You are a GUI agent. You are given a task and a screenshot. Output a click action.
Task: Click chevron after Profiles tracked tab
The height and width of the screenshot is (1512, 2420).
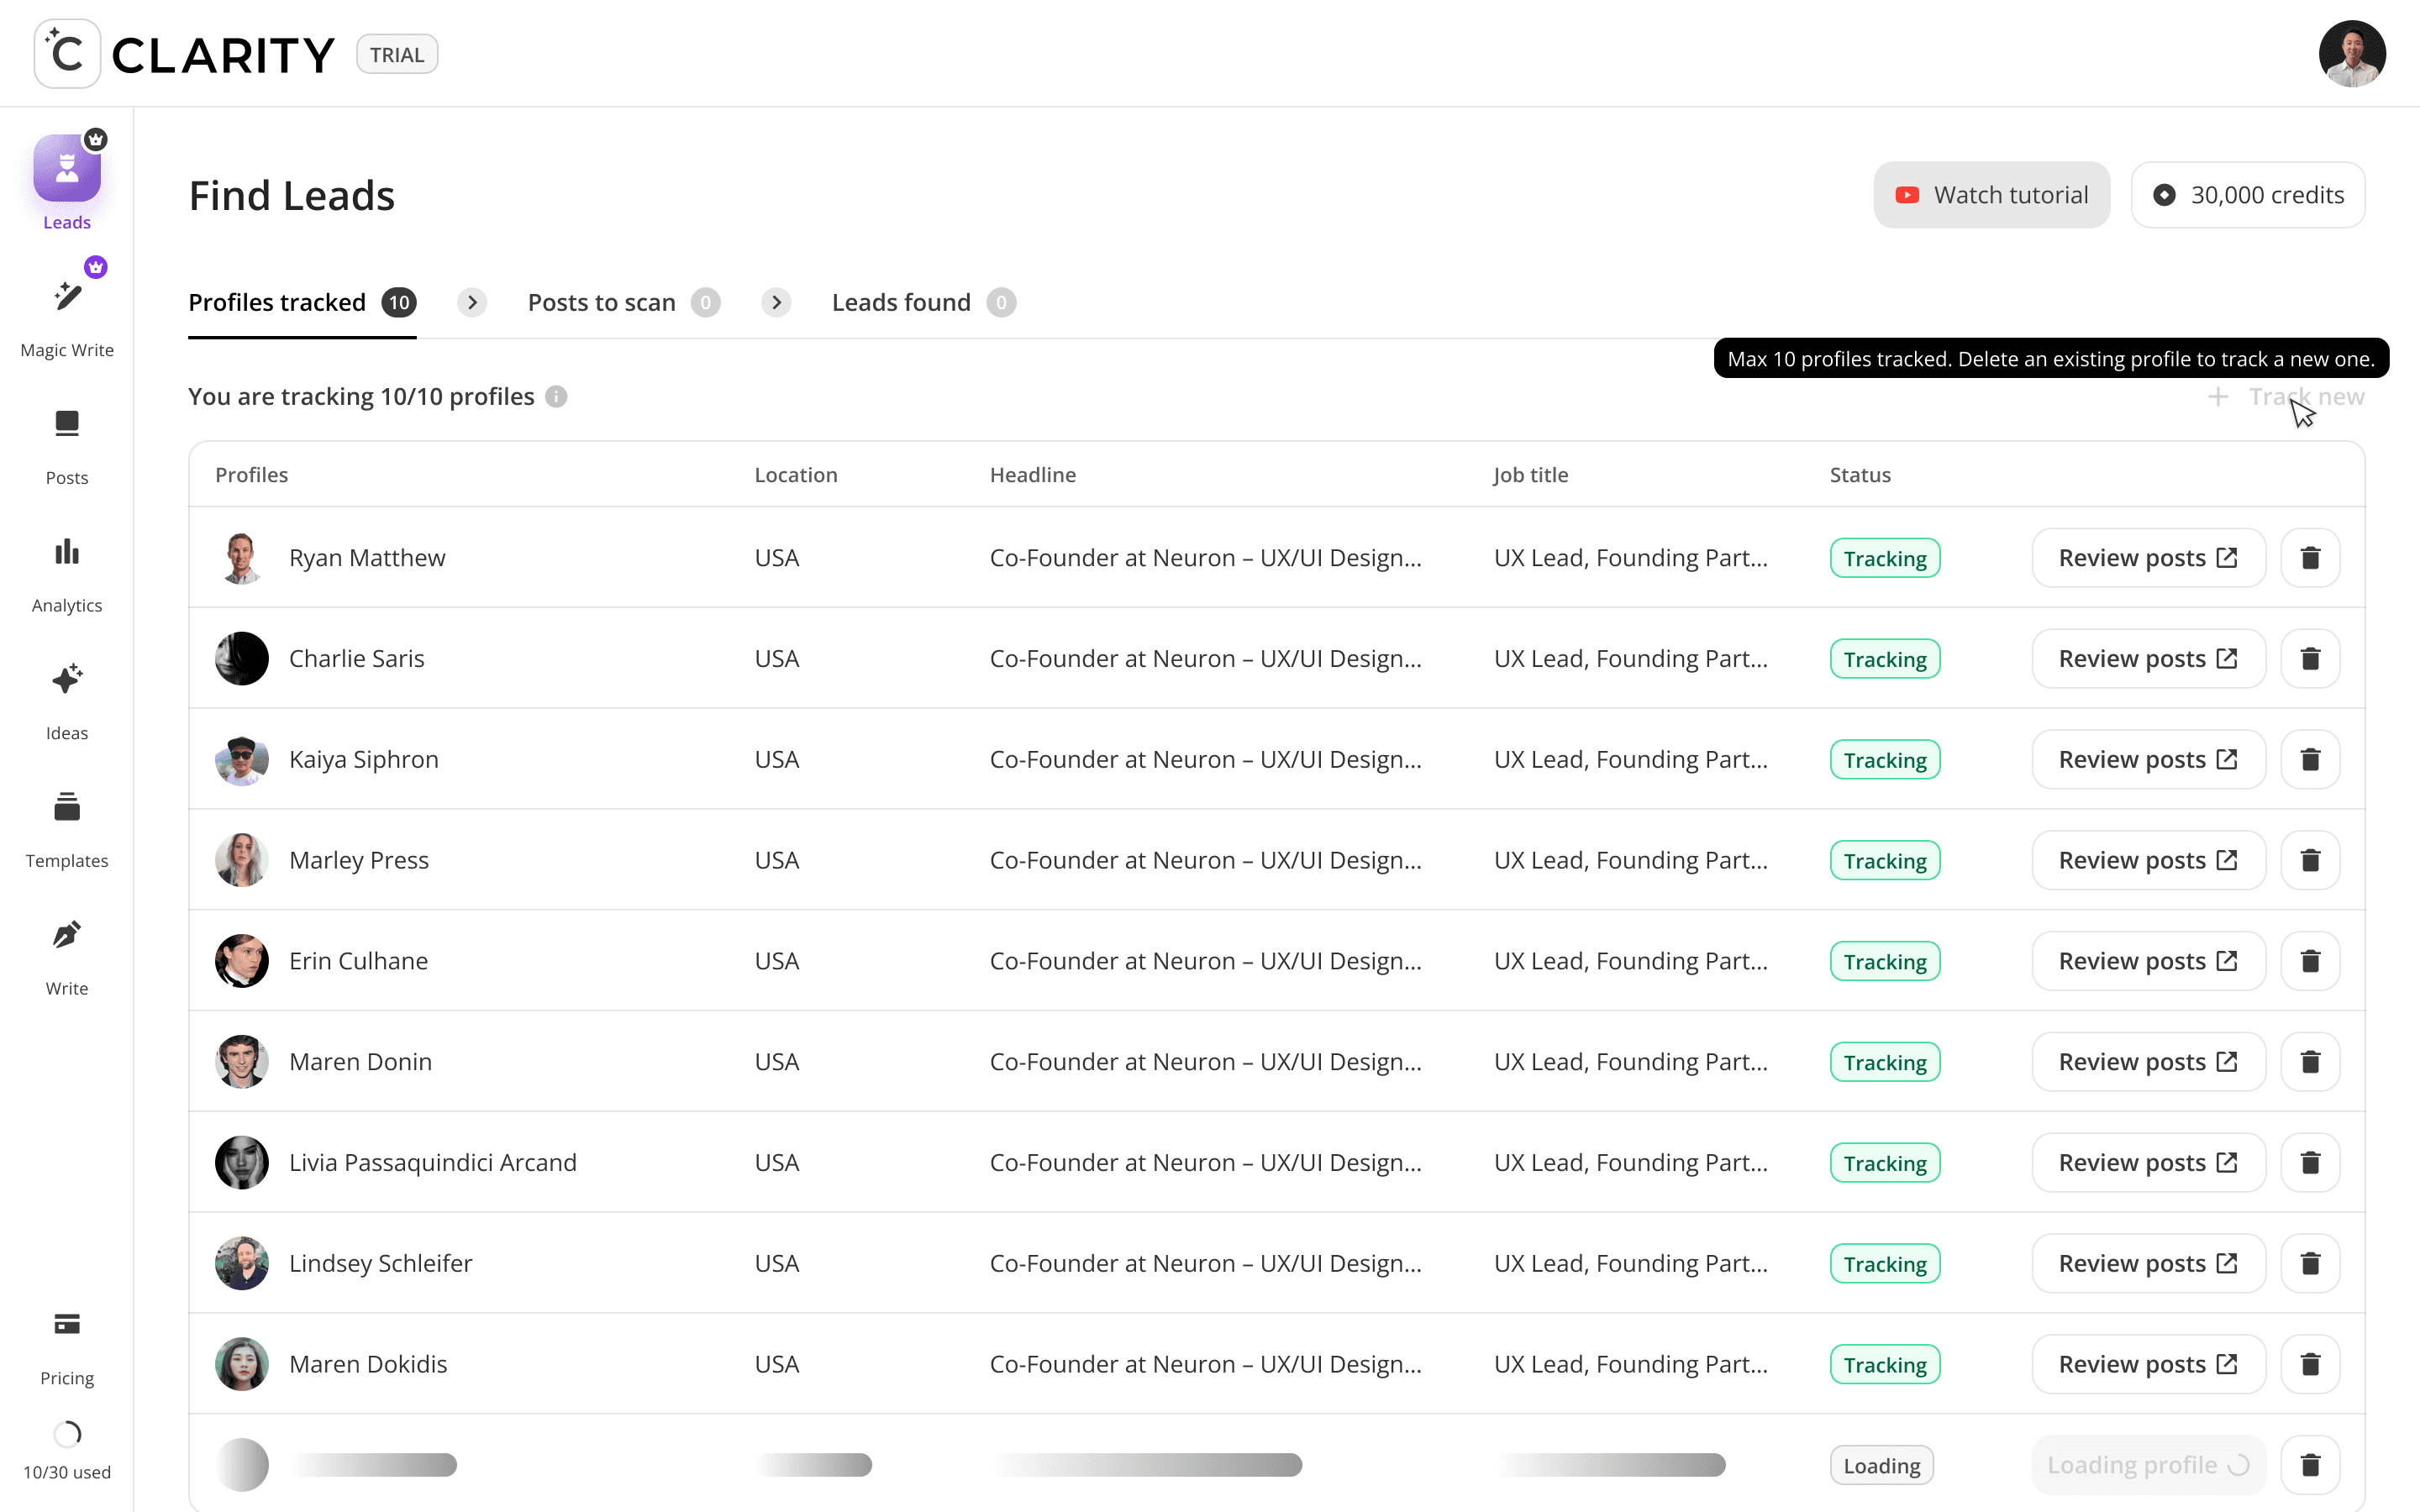click(472, 302)
